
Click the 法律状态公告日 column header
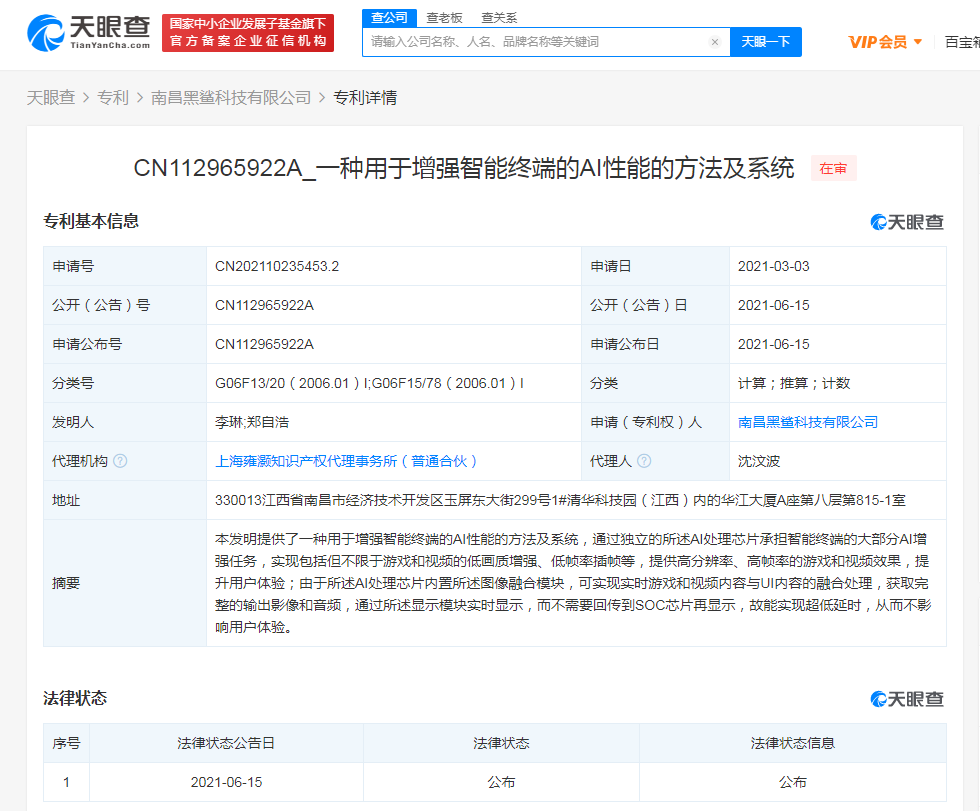[x=226, y=744]
